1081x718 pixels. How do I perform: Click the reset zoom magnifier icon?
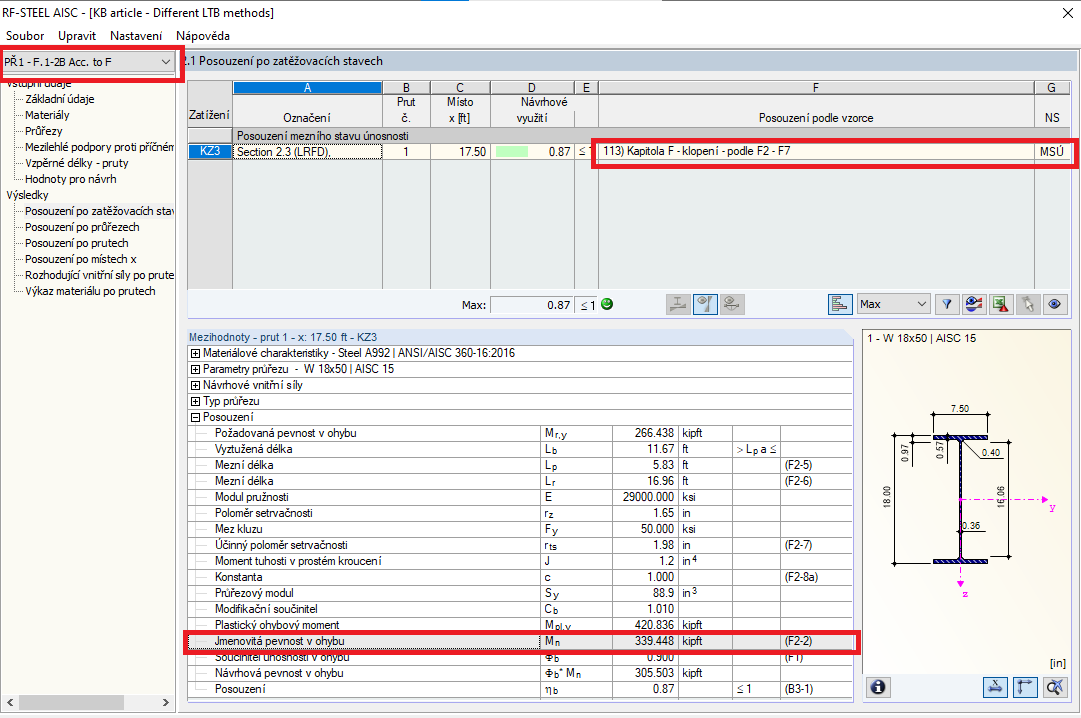1055,687
